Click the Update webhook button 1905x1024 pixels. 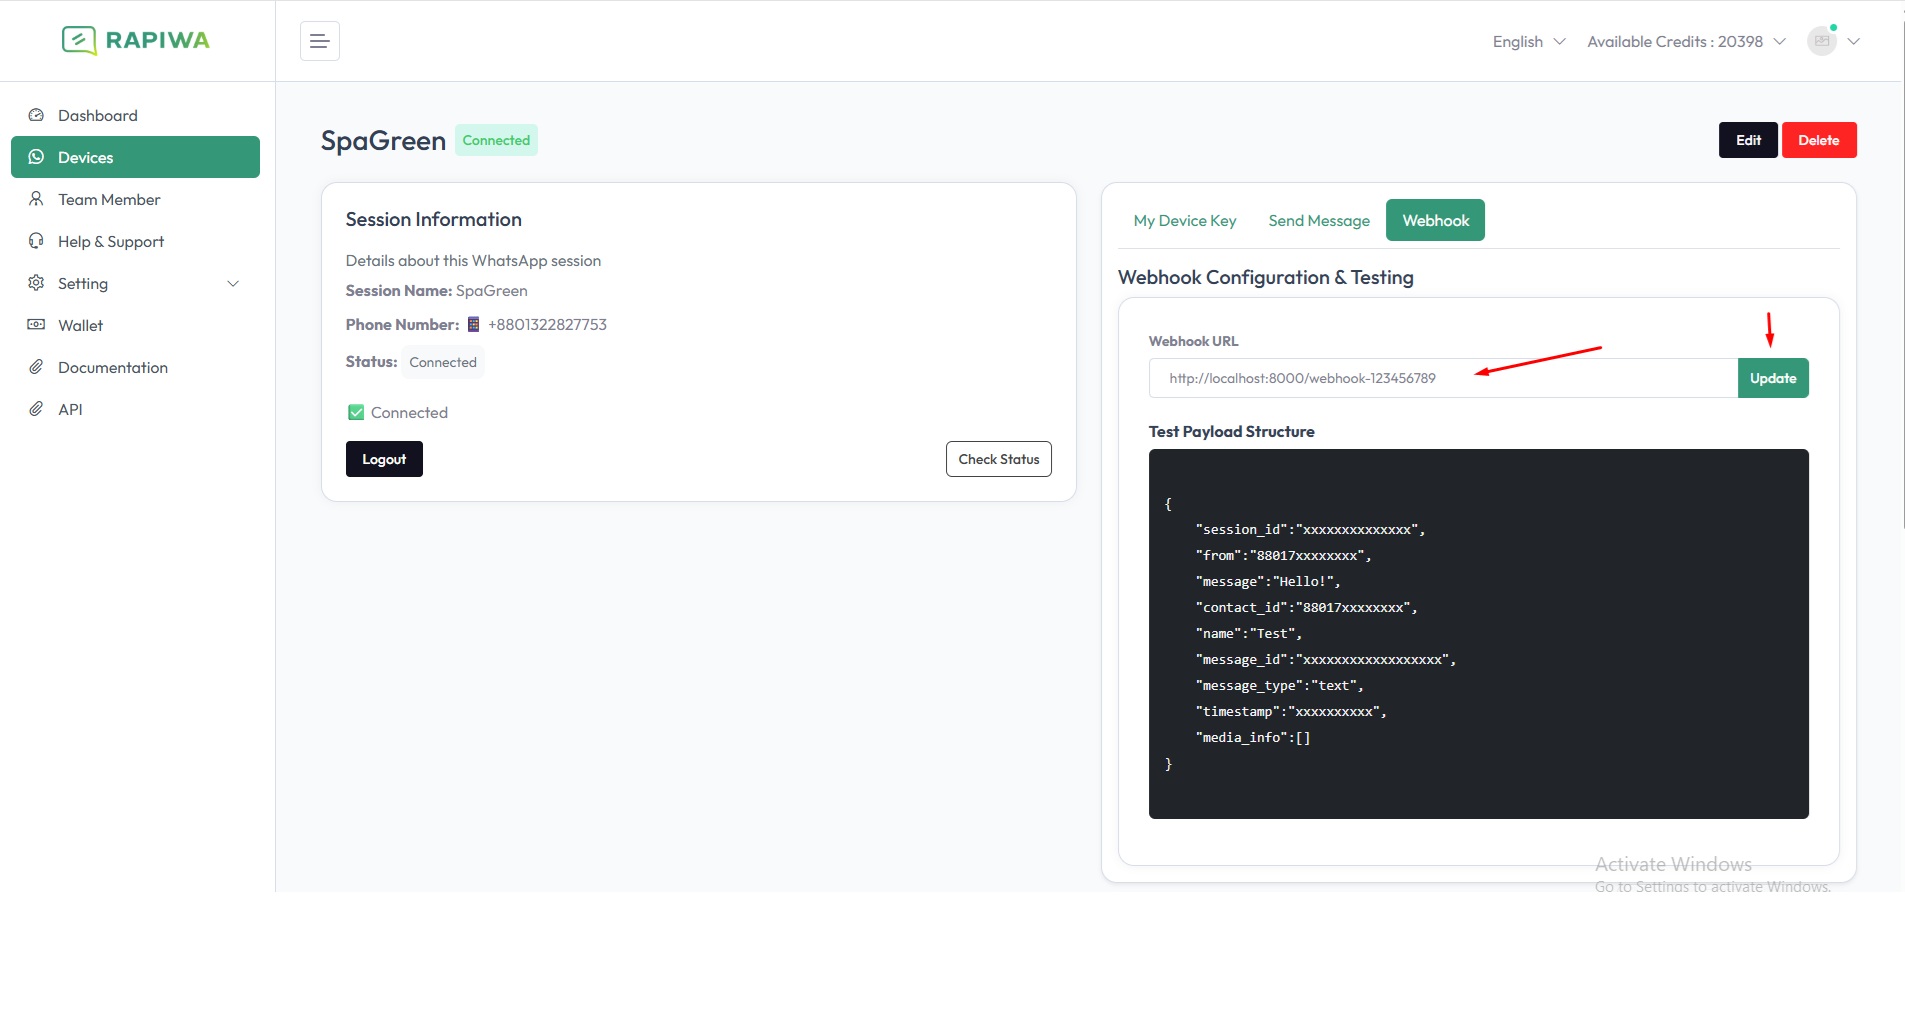click(1772, 378)
